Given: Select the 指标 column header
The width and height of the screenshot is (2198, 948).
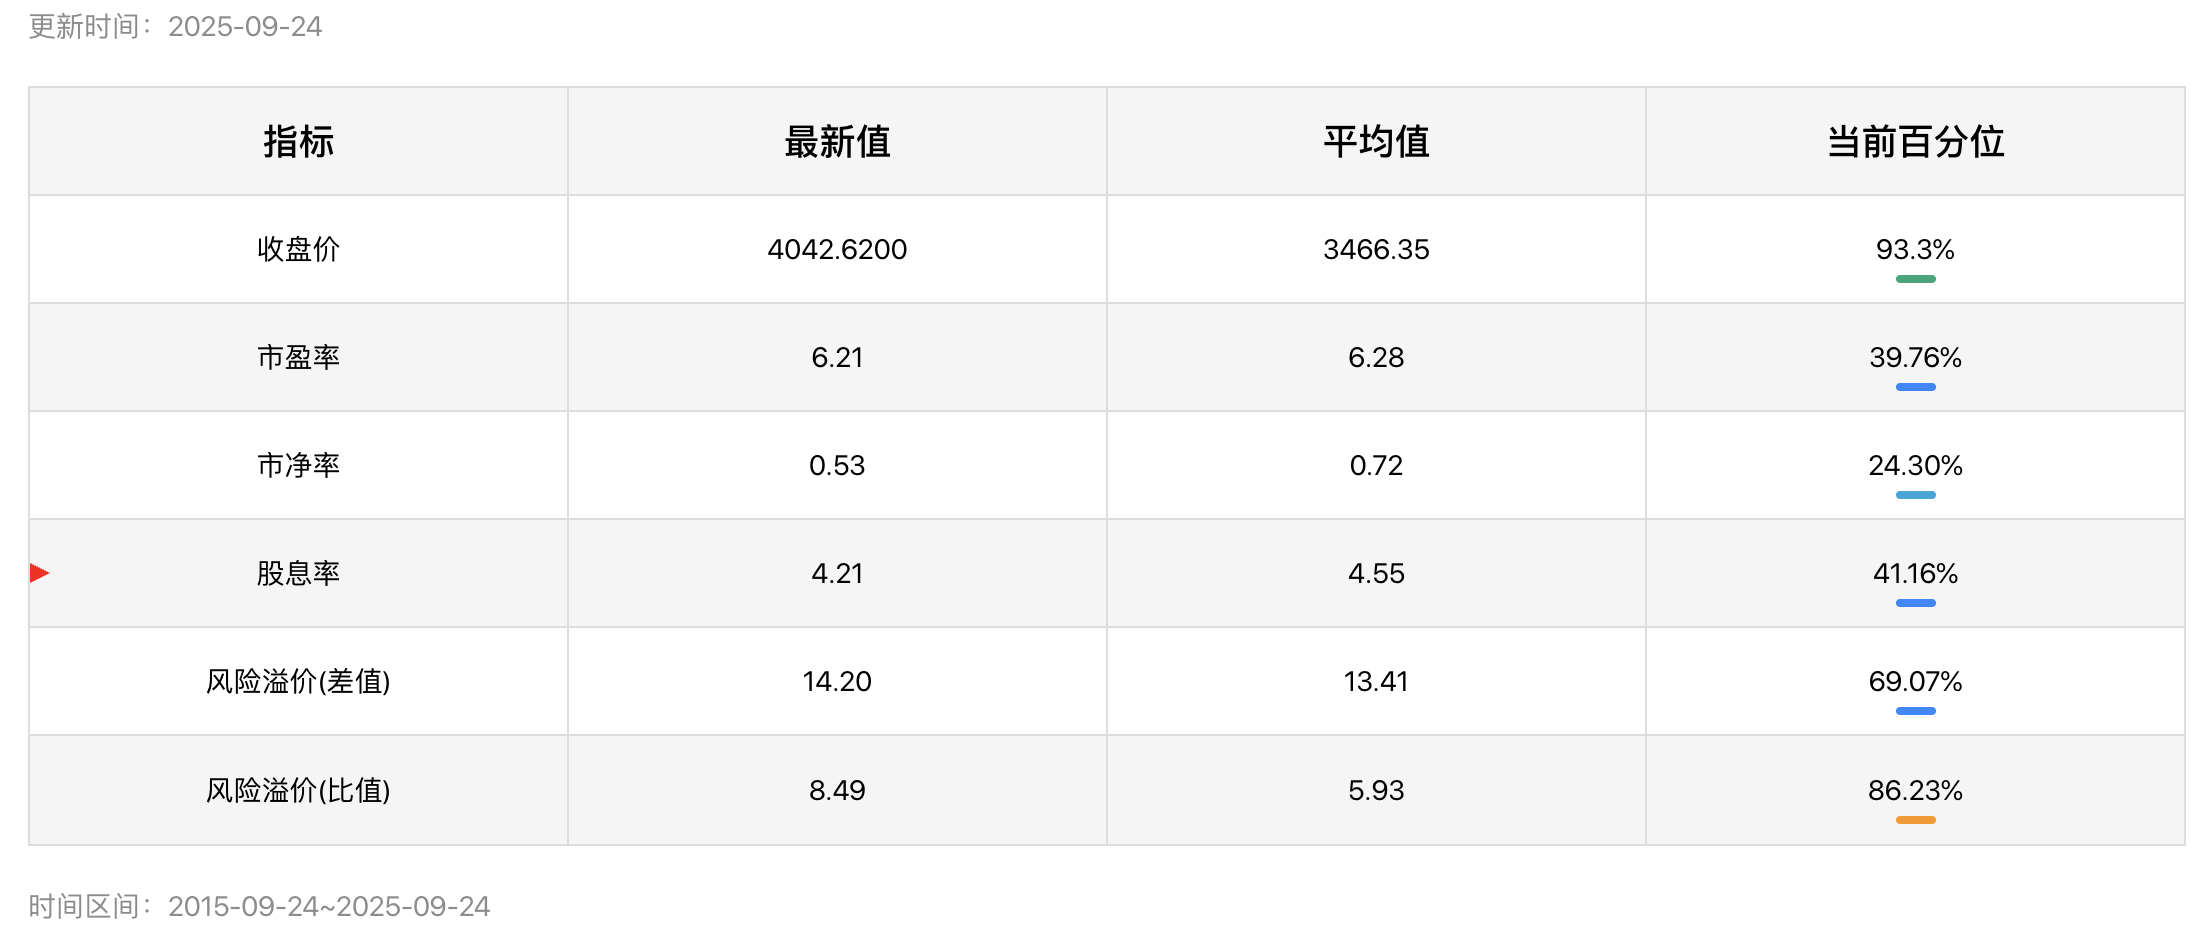Looking at the screenshot, I should click(x=298, y=142).
